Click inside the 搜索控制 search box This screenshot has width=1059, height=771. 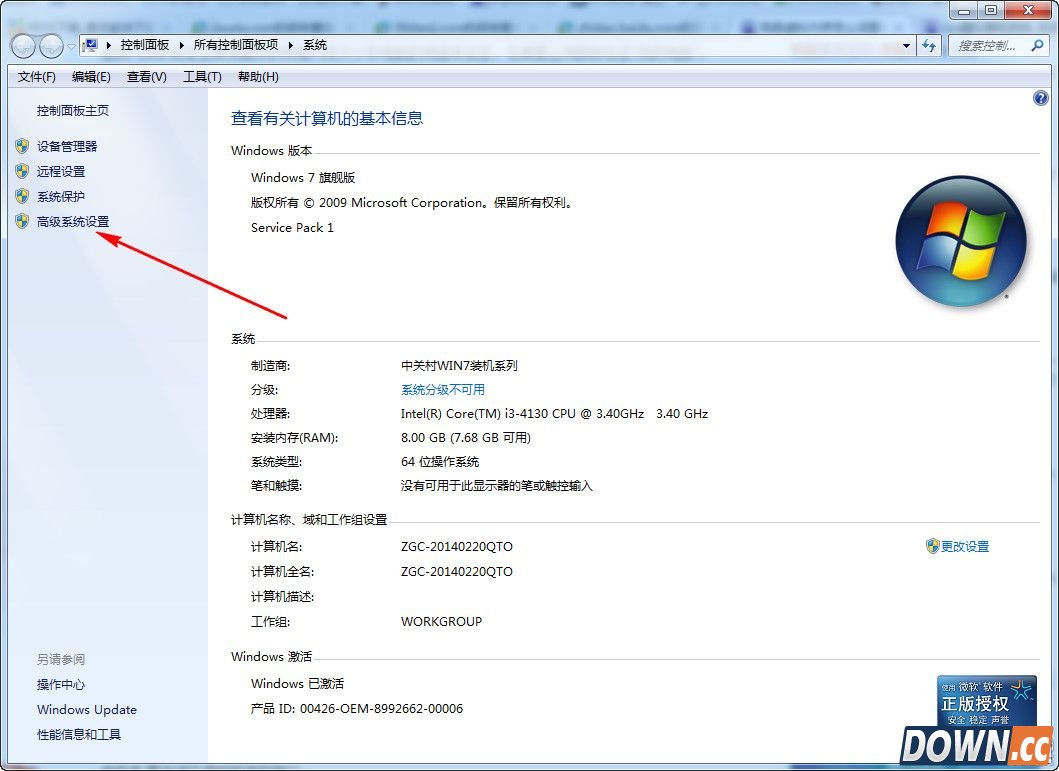click(x=990, y=45)
